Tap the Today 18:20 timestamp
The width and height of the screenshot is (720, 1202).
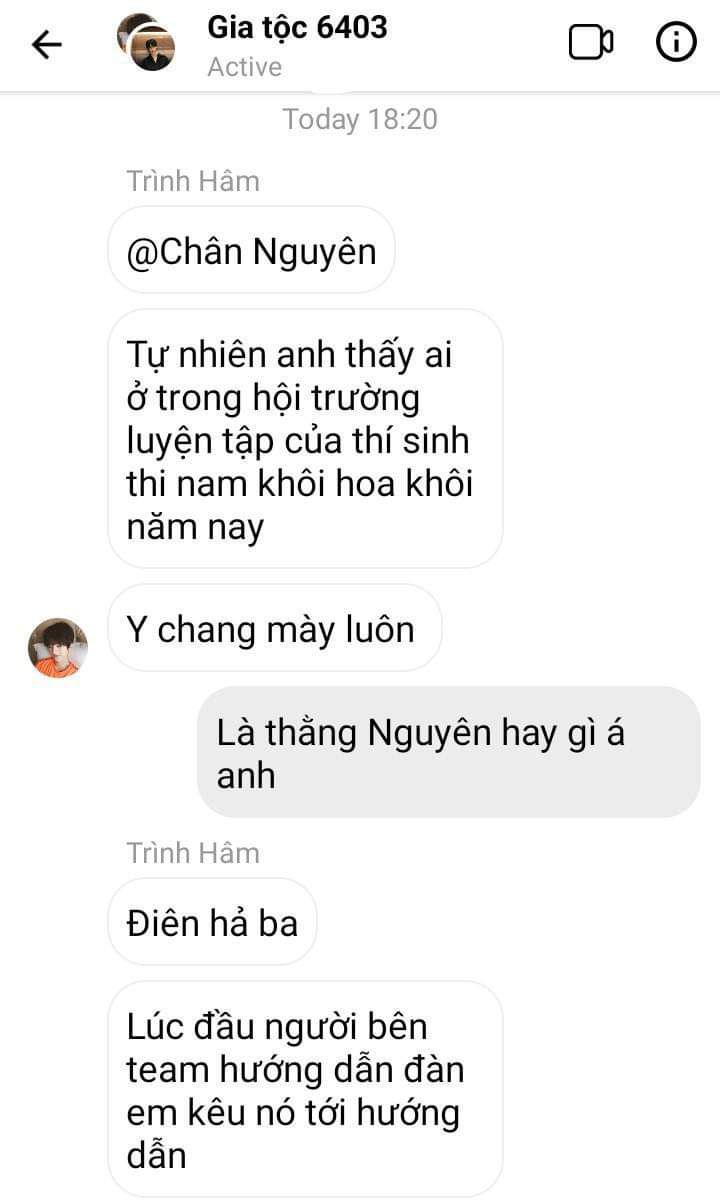(x=360, y=119)
